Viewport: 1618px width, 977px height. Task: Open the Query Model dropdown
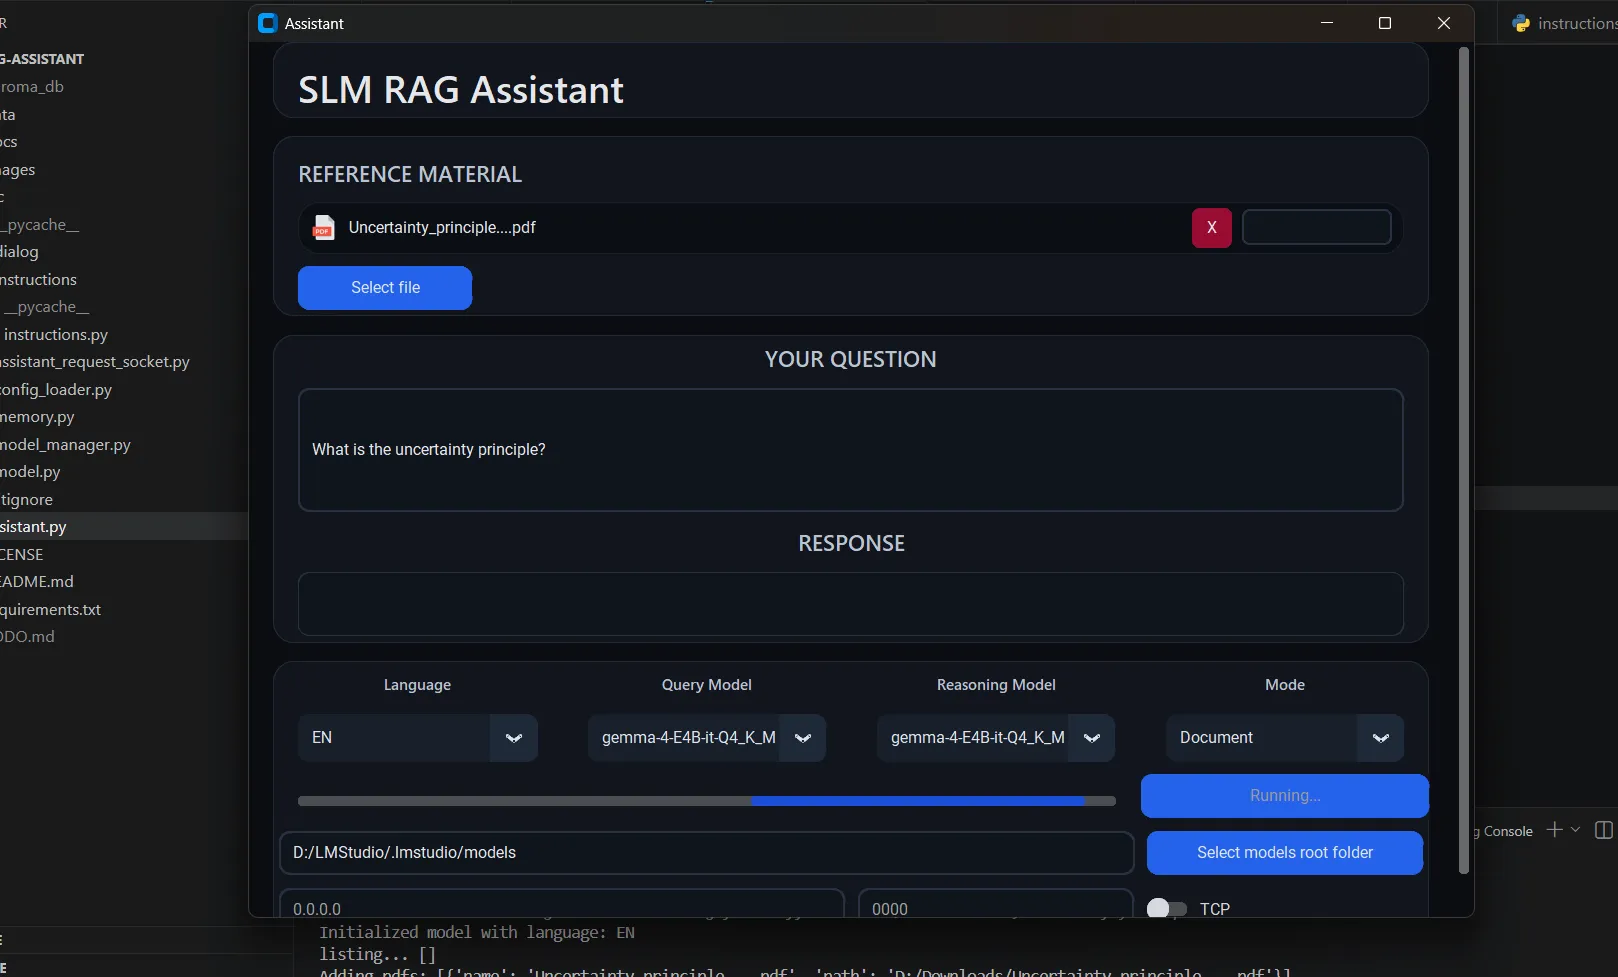pyautogui.click(x=706, y=738)
